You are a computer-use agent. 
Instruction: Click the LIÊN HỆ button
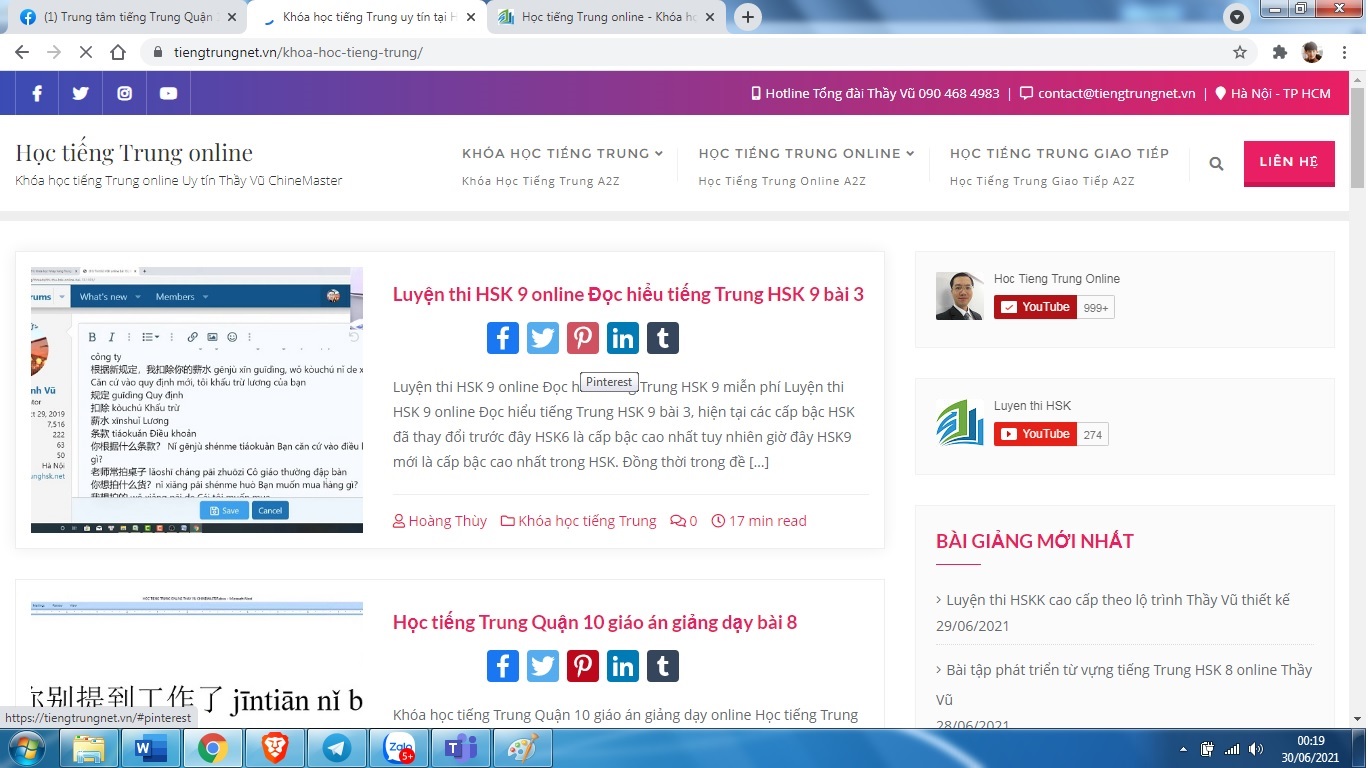(x=1289, y=163)
